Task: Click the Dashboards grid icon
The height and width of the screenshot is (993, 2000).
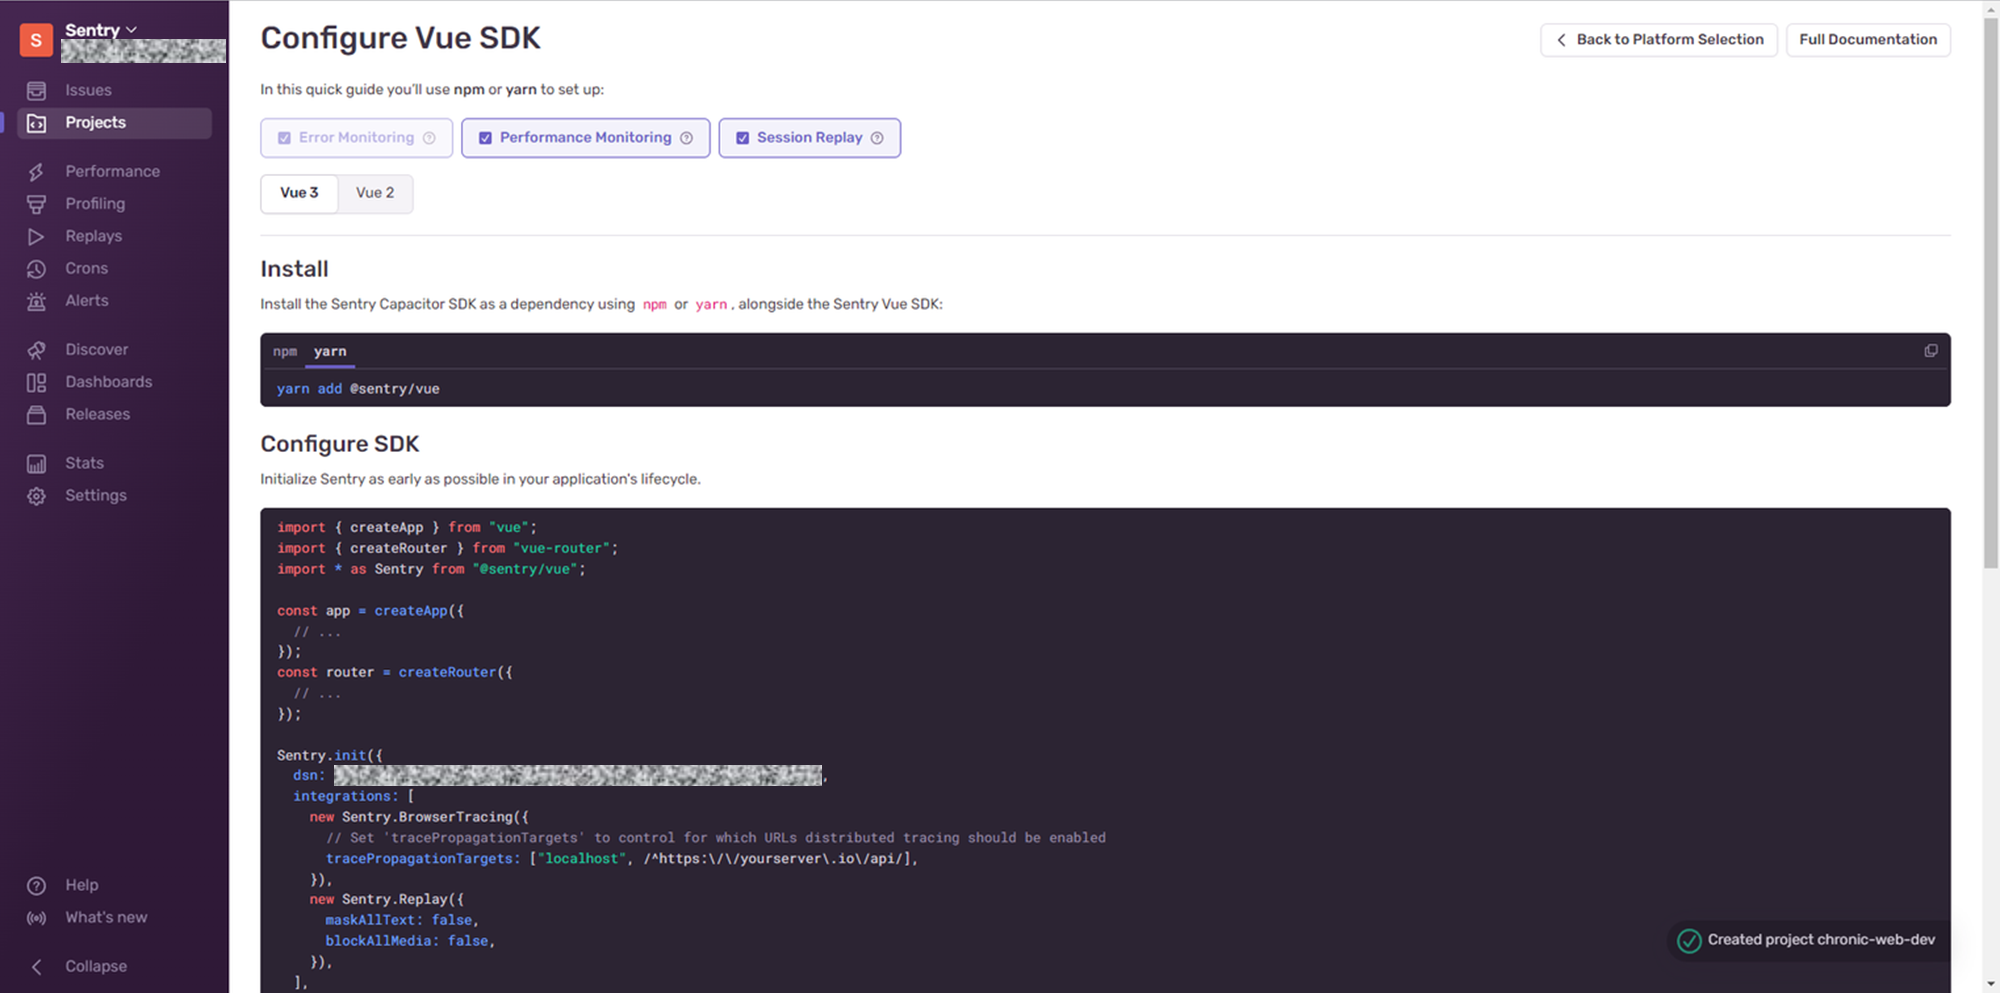Action: point(37,382)
